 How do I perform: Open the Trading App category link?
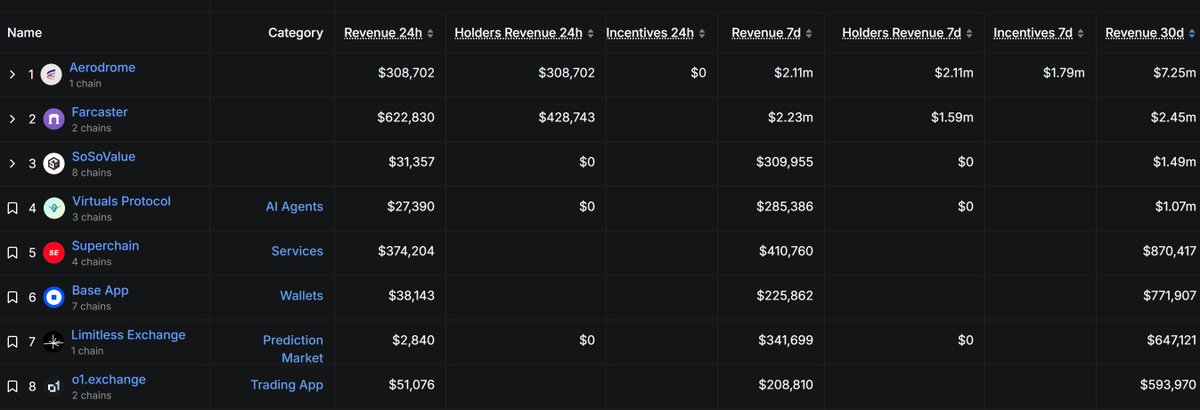coord(287,385)
